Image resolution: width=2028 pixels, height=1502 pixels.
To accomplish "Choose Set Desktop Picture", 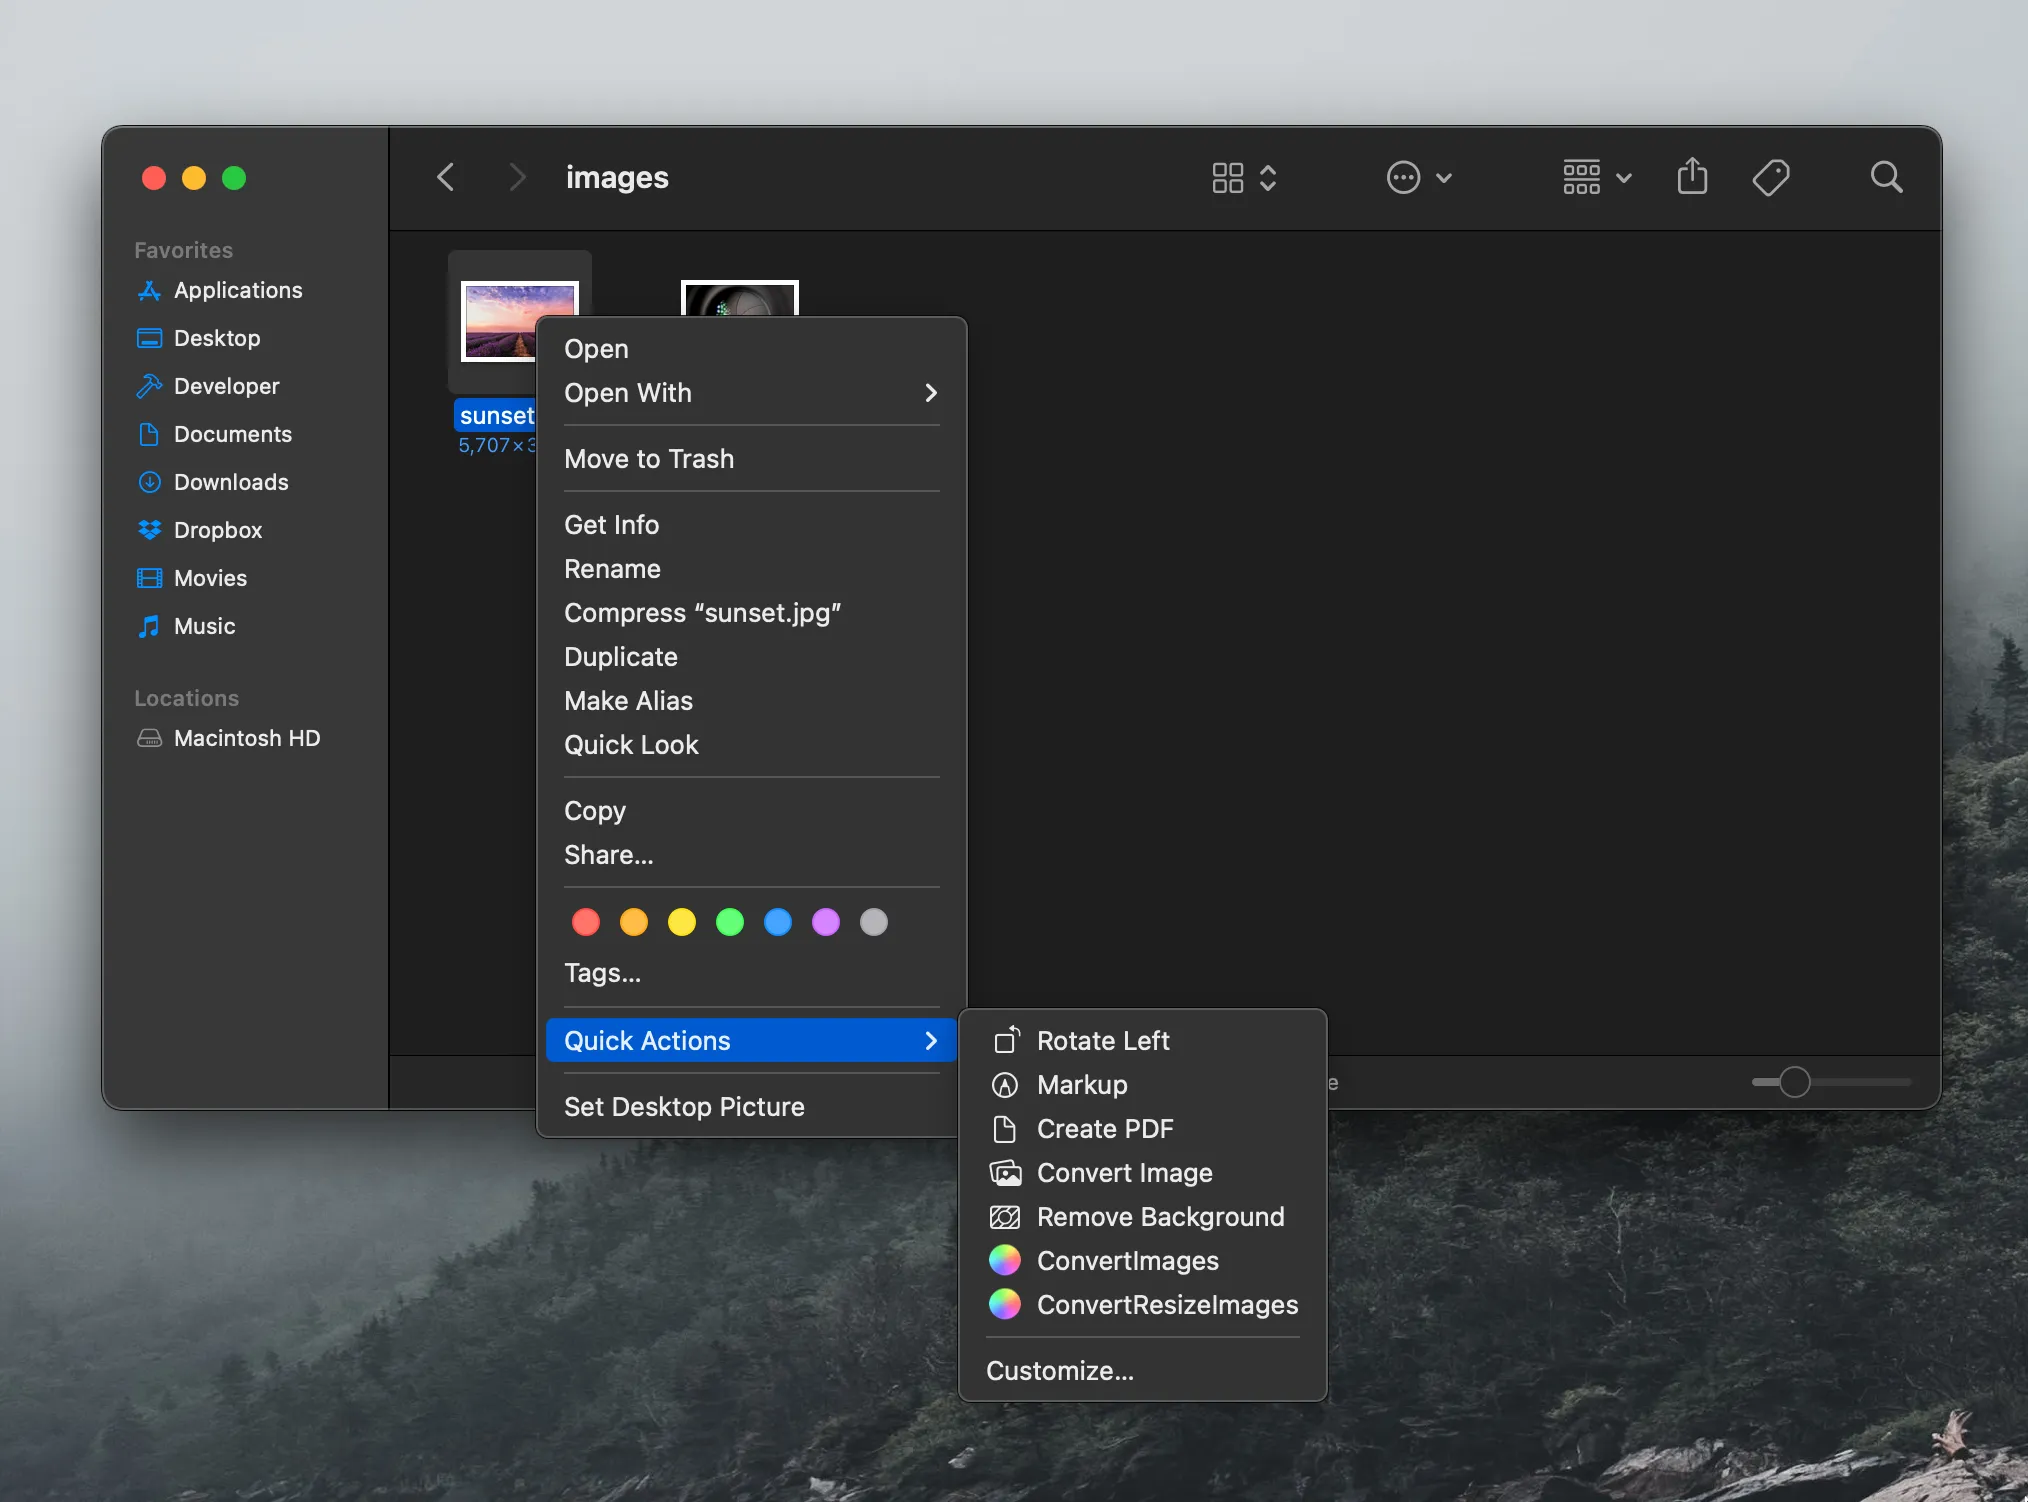I will [x=683, y=1106].
